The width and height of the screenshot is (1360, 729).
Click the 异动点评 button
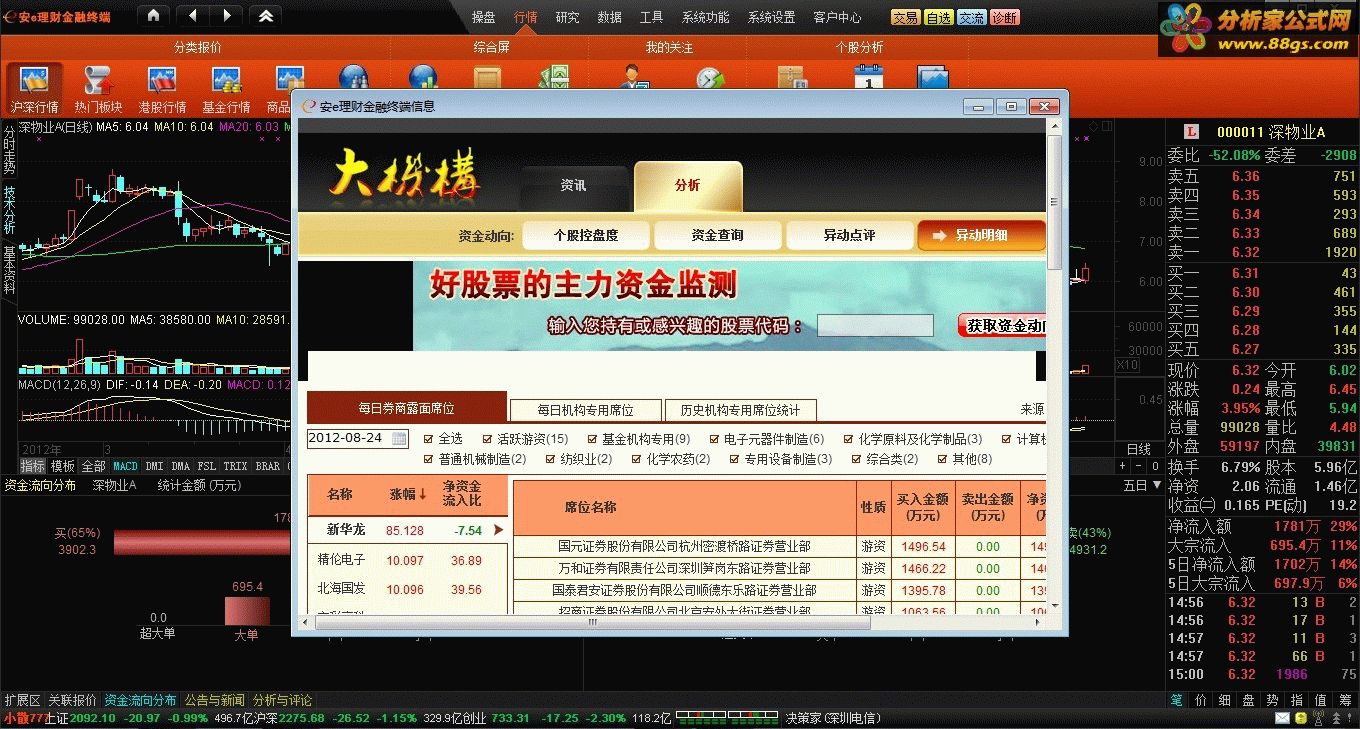(x=849, y=235)
